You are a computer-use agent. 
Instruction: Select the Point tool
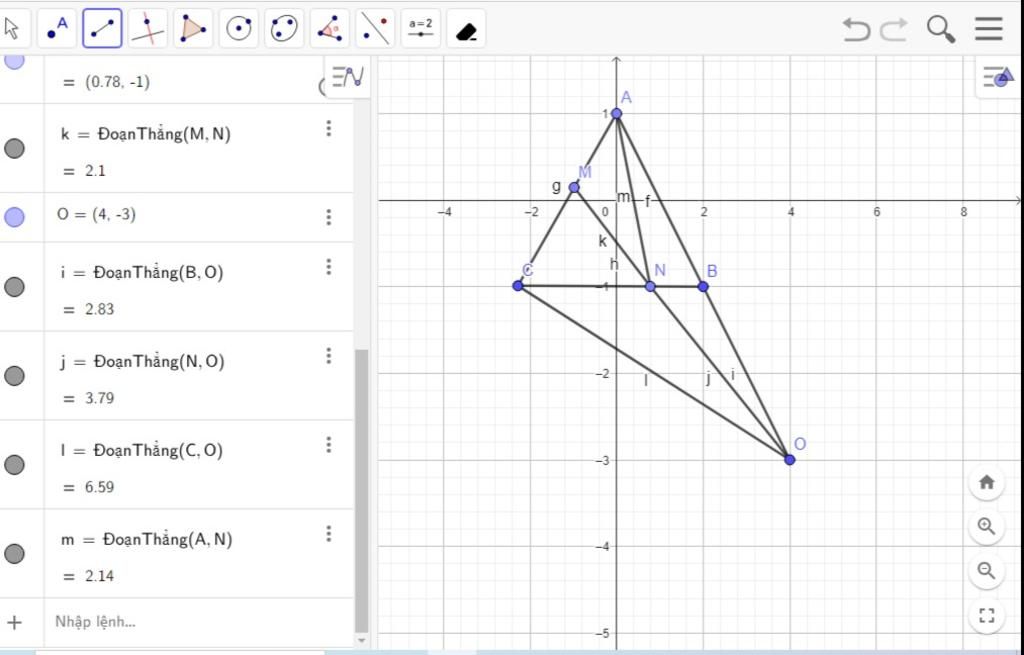click(x=57, y=29)
